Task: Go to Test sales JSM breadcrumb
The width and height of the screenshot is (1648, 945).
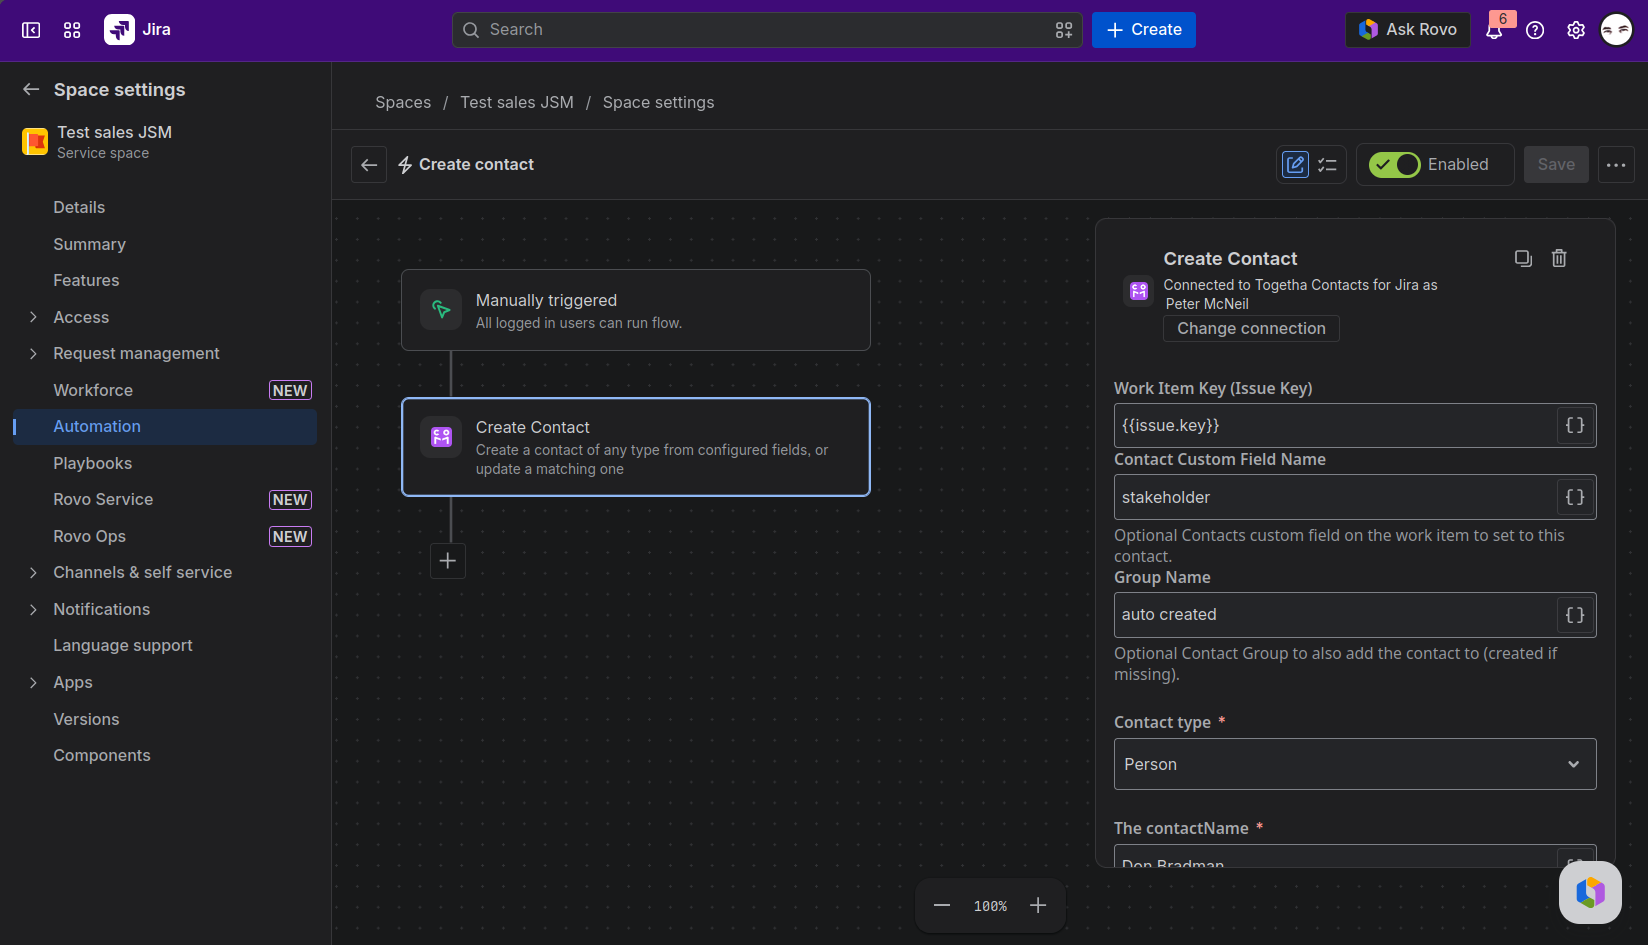Action: point(517,102)
